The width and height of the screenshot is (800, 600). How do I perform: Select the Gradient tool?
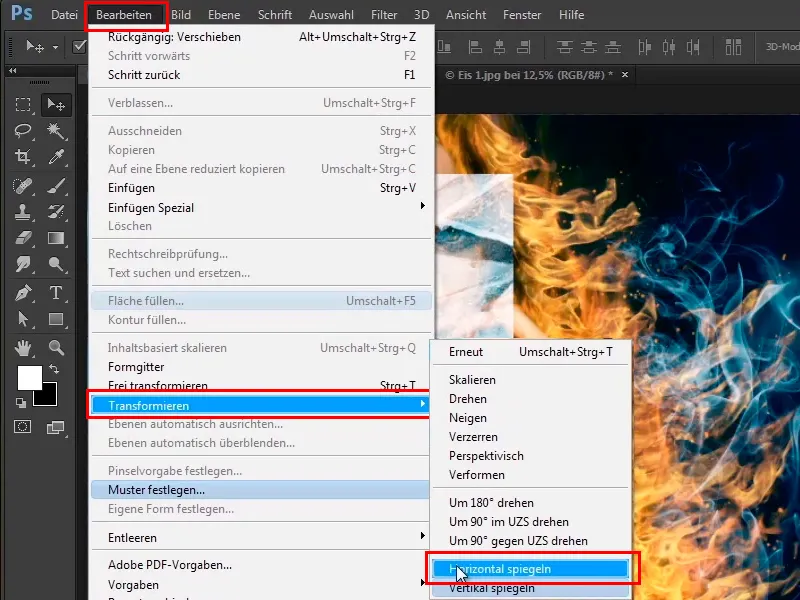[x=56, y=238]
